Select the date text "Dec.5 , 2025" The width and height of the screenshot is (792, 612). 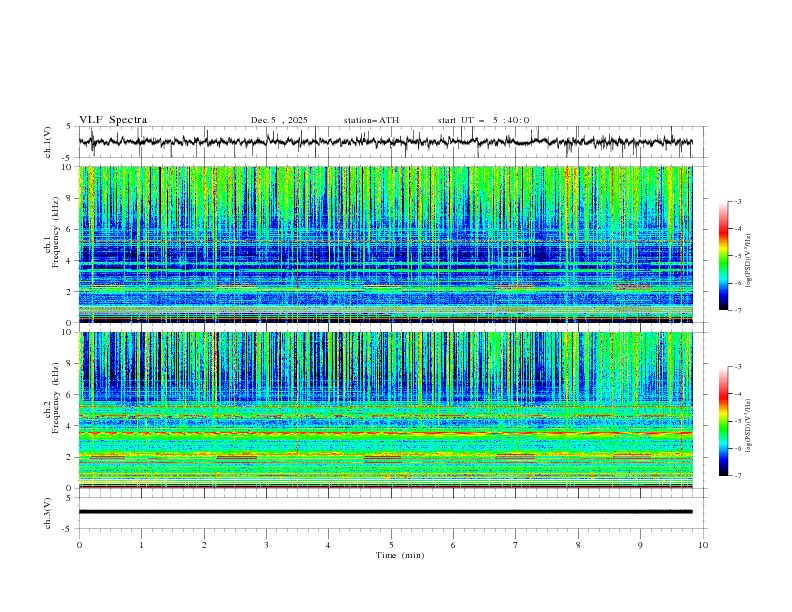click(x=279, y=120)
